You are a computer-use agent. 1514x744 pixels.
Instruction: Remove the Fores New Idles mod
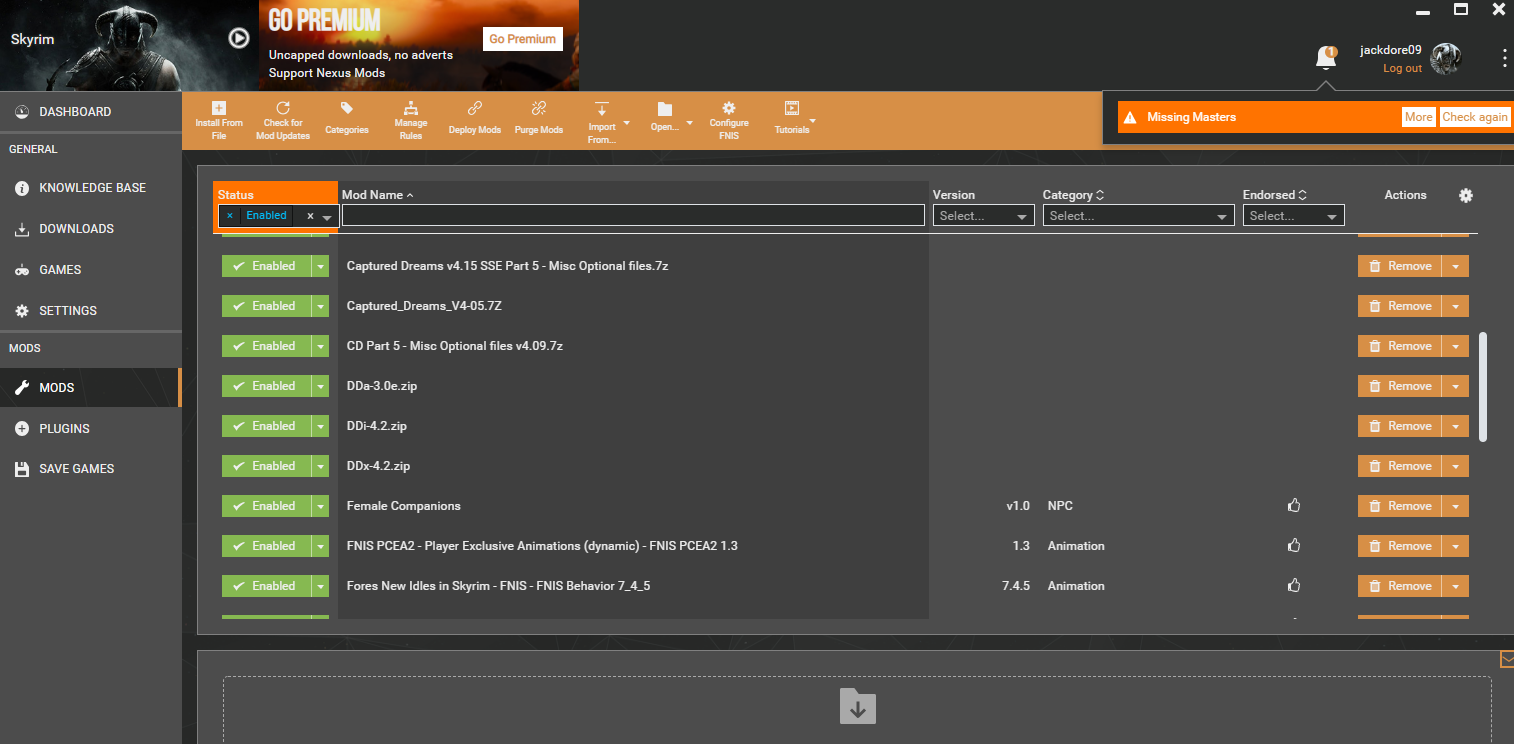[x=1399, y=586]
